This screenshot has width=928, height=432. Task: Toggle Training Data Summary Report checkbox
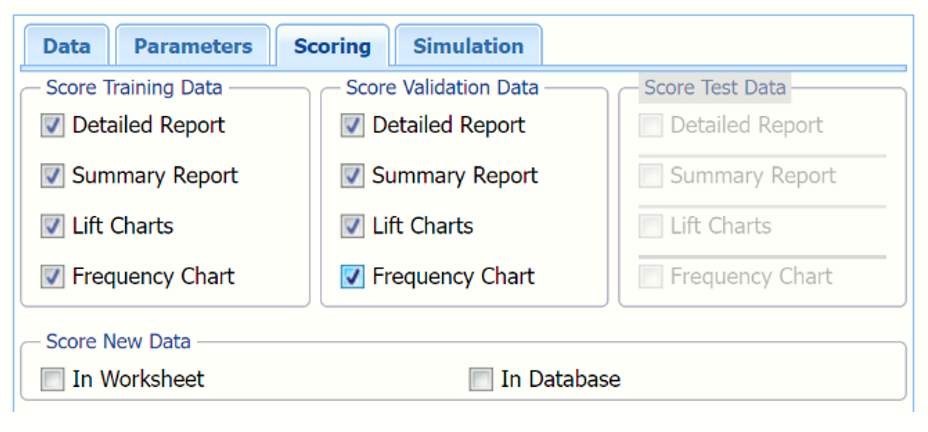52,176
